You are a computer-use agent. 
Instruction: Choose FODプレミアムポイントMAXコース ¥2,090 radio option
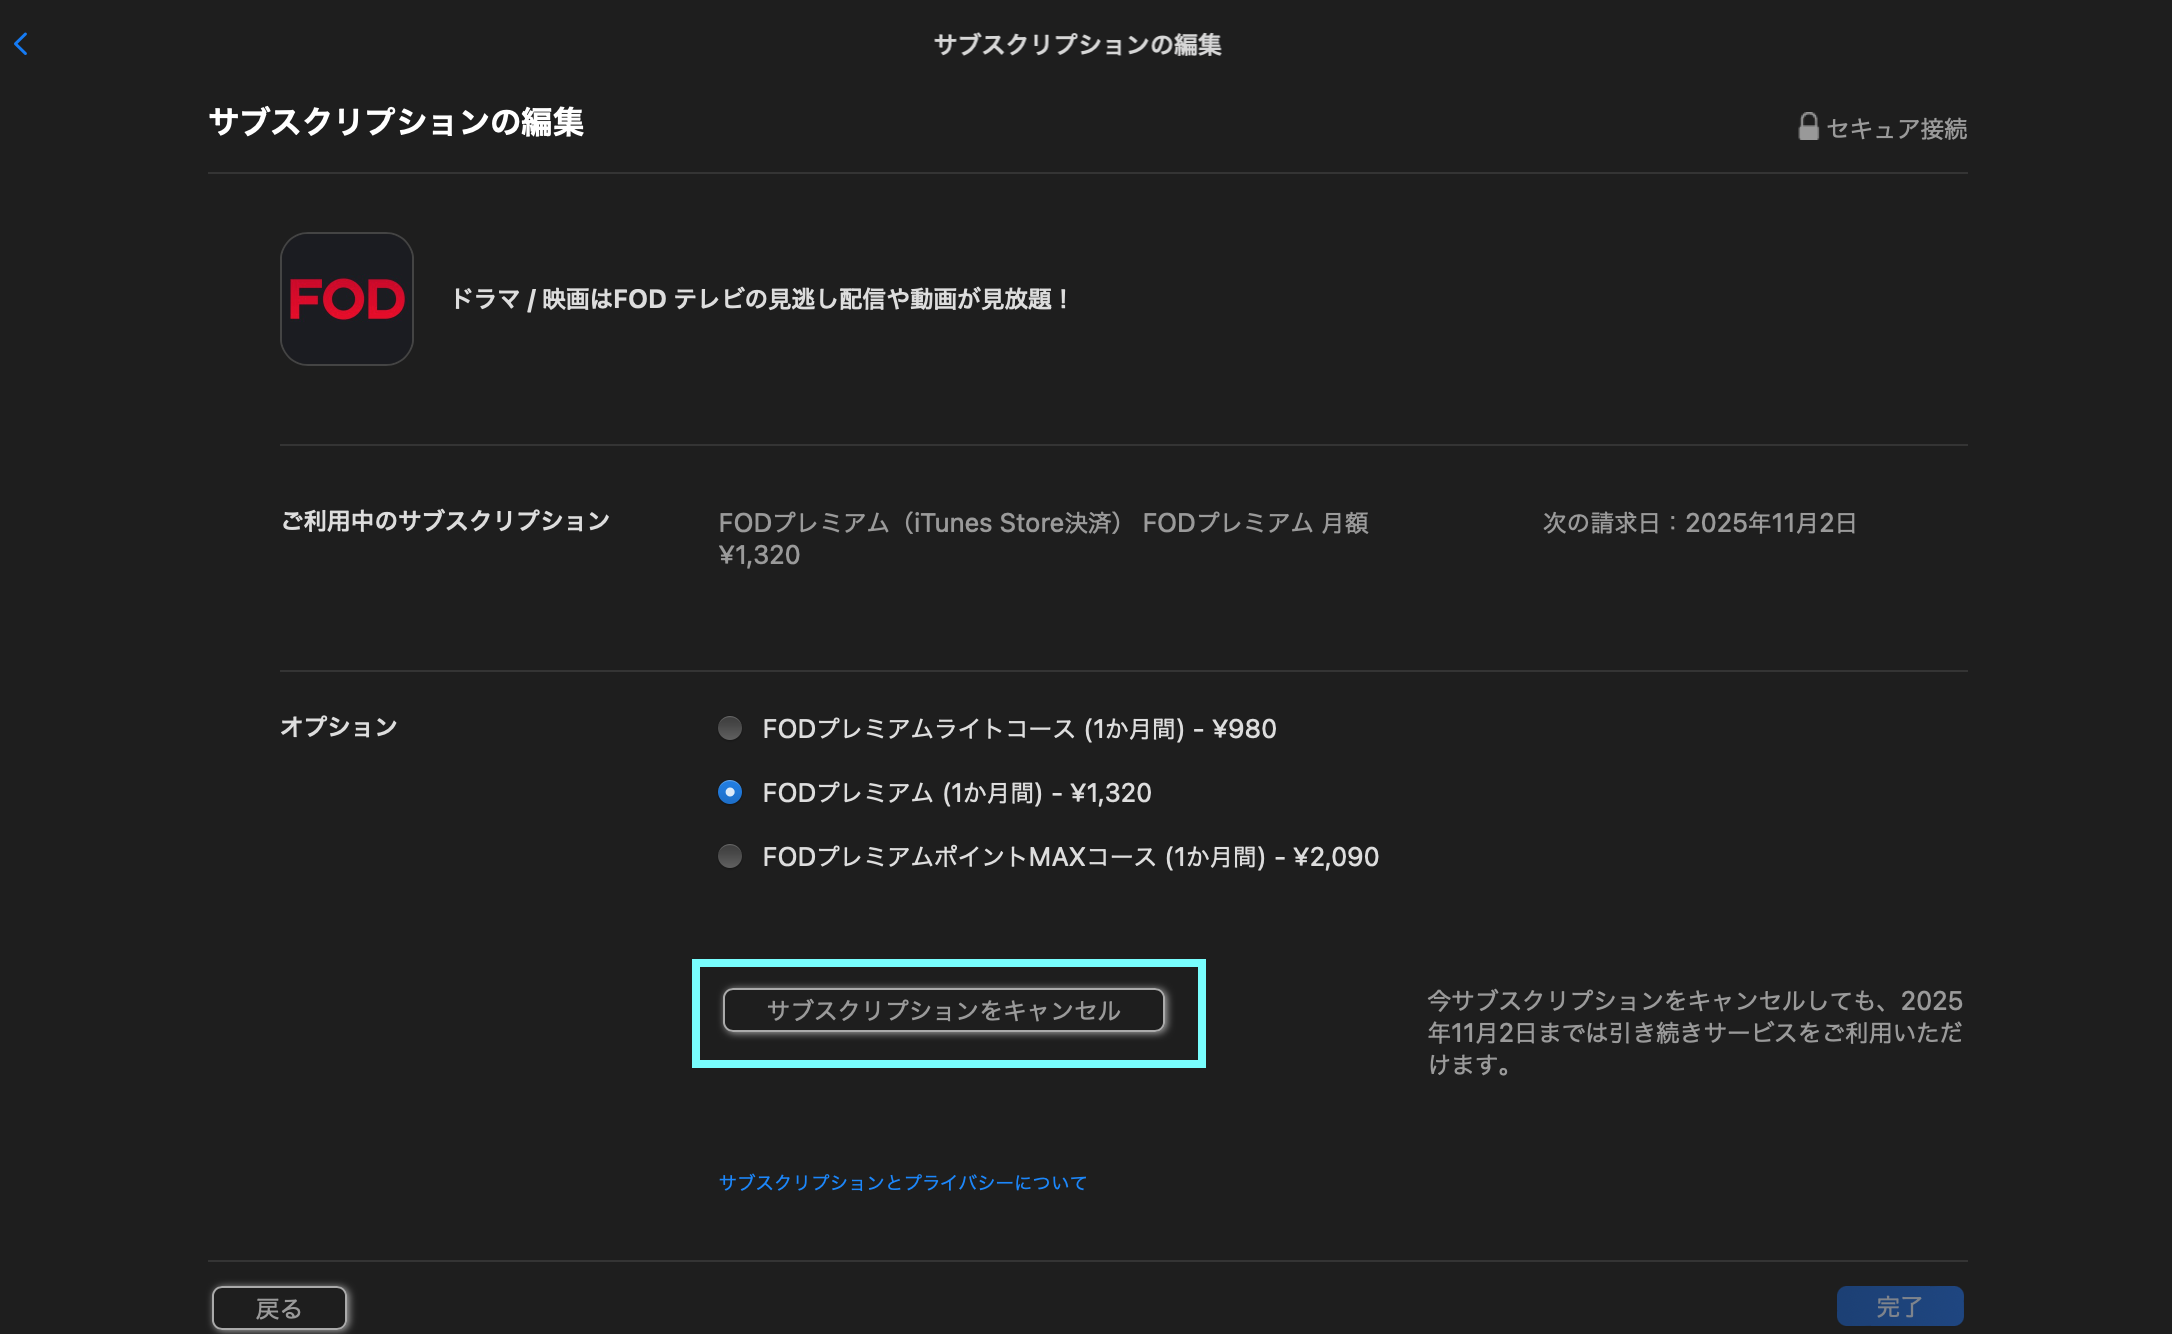730,856
